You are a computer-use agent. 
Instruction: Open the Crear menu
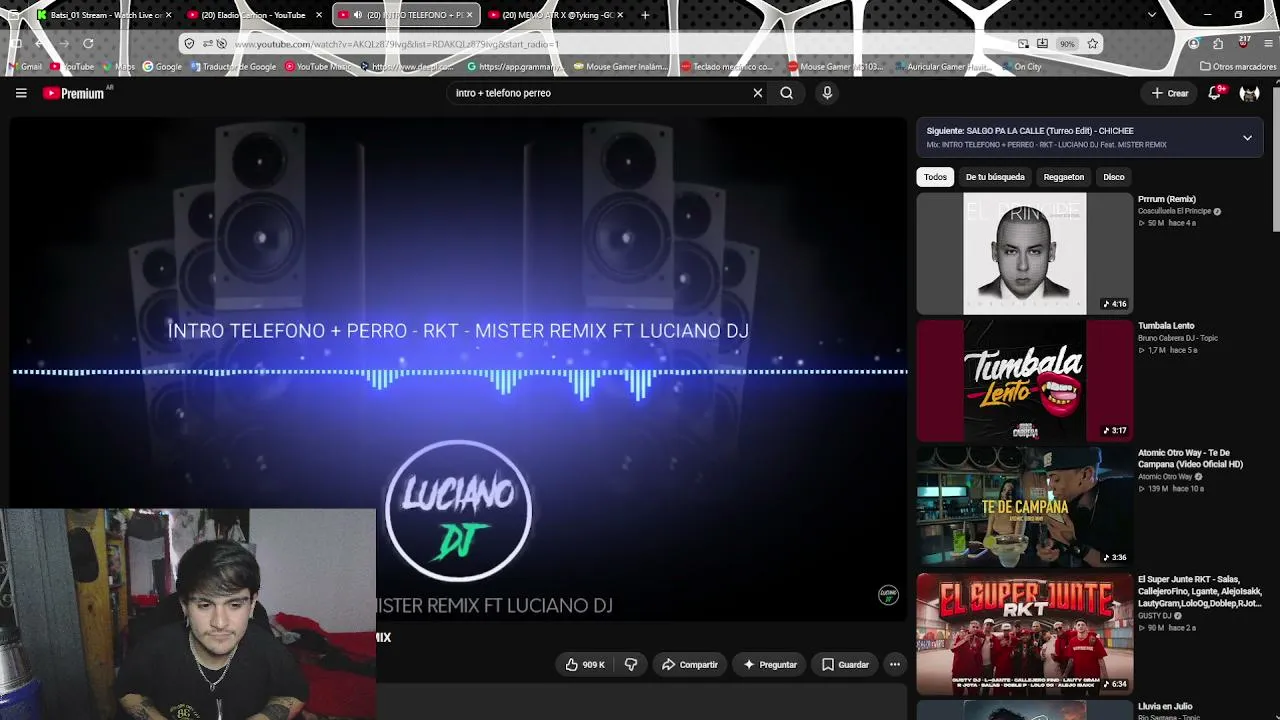(x=1170, y=93)
